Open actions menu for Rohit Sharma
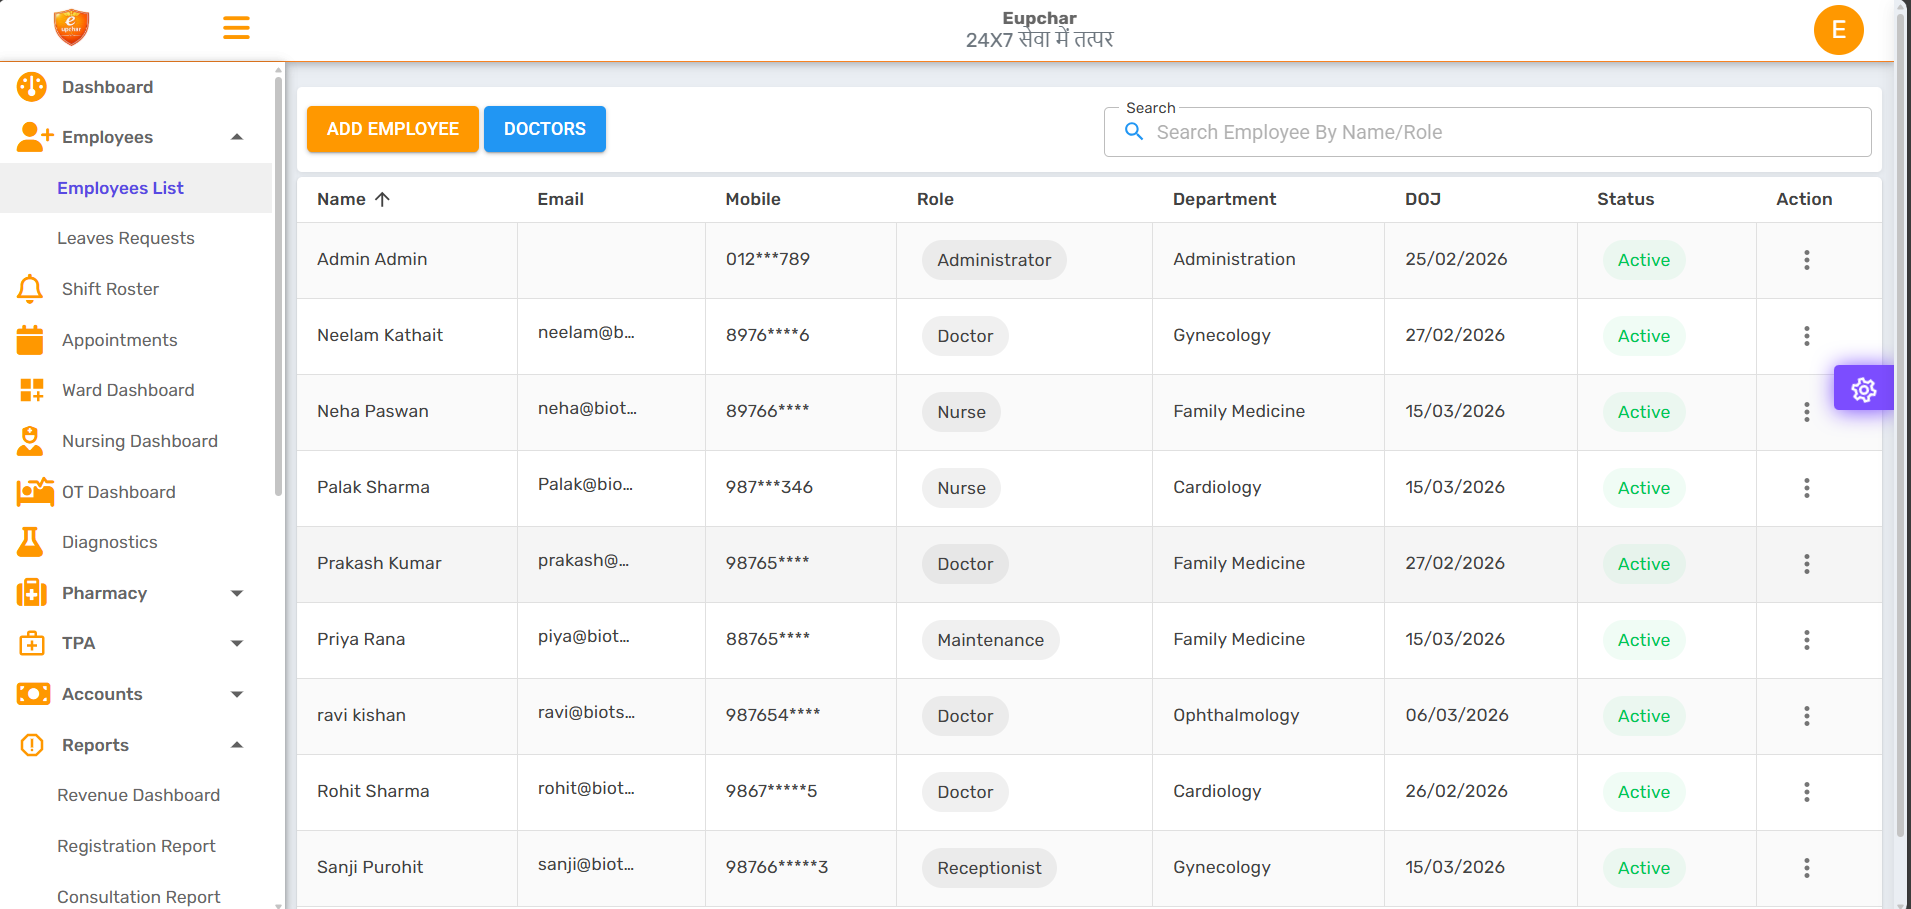This screenshot has width=1911, height=909. [x=1806, y=792]
